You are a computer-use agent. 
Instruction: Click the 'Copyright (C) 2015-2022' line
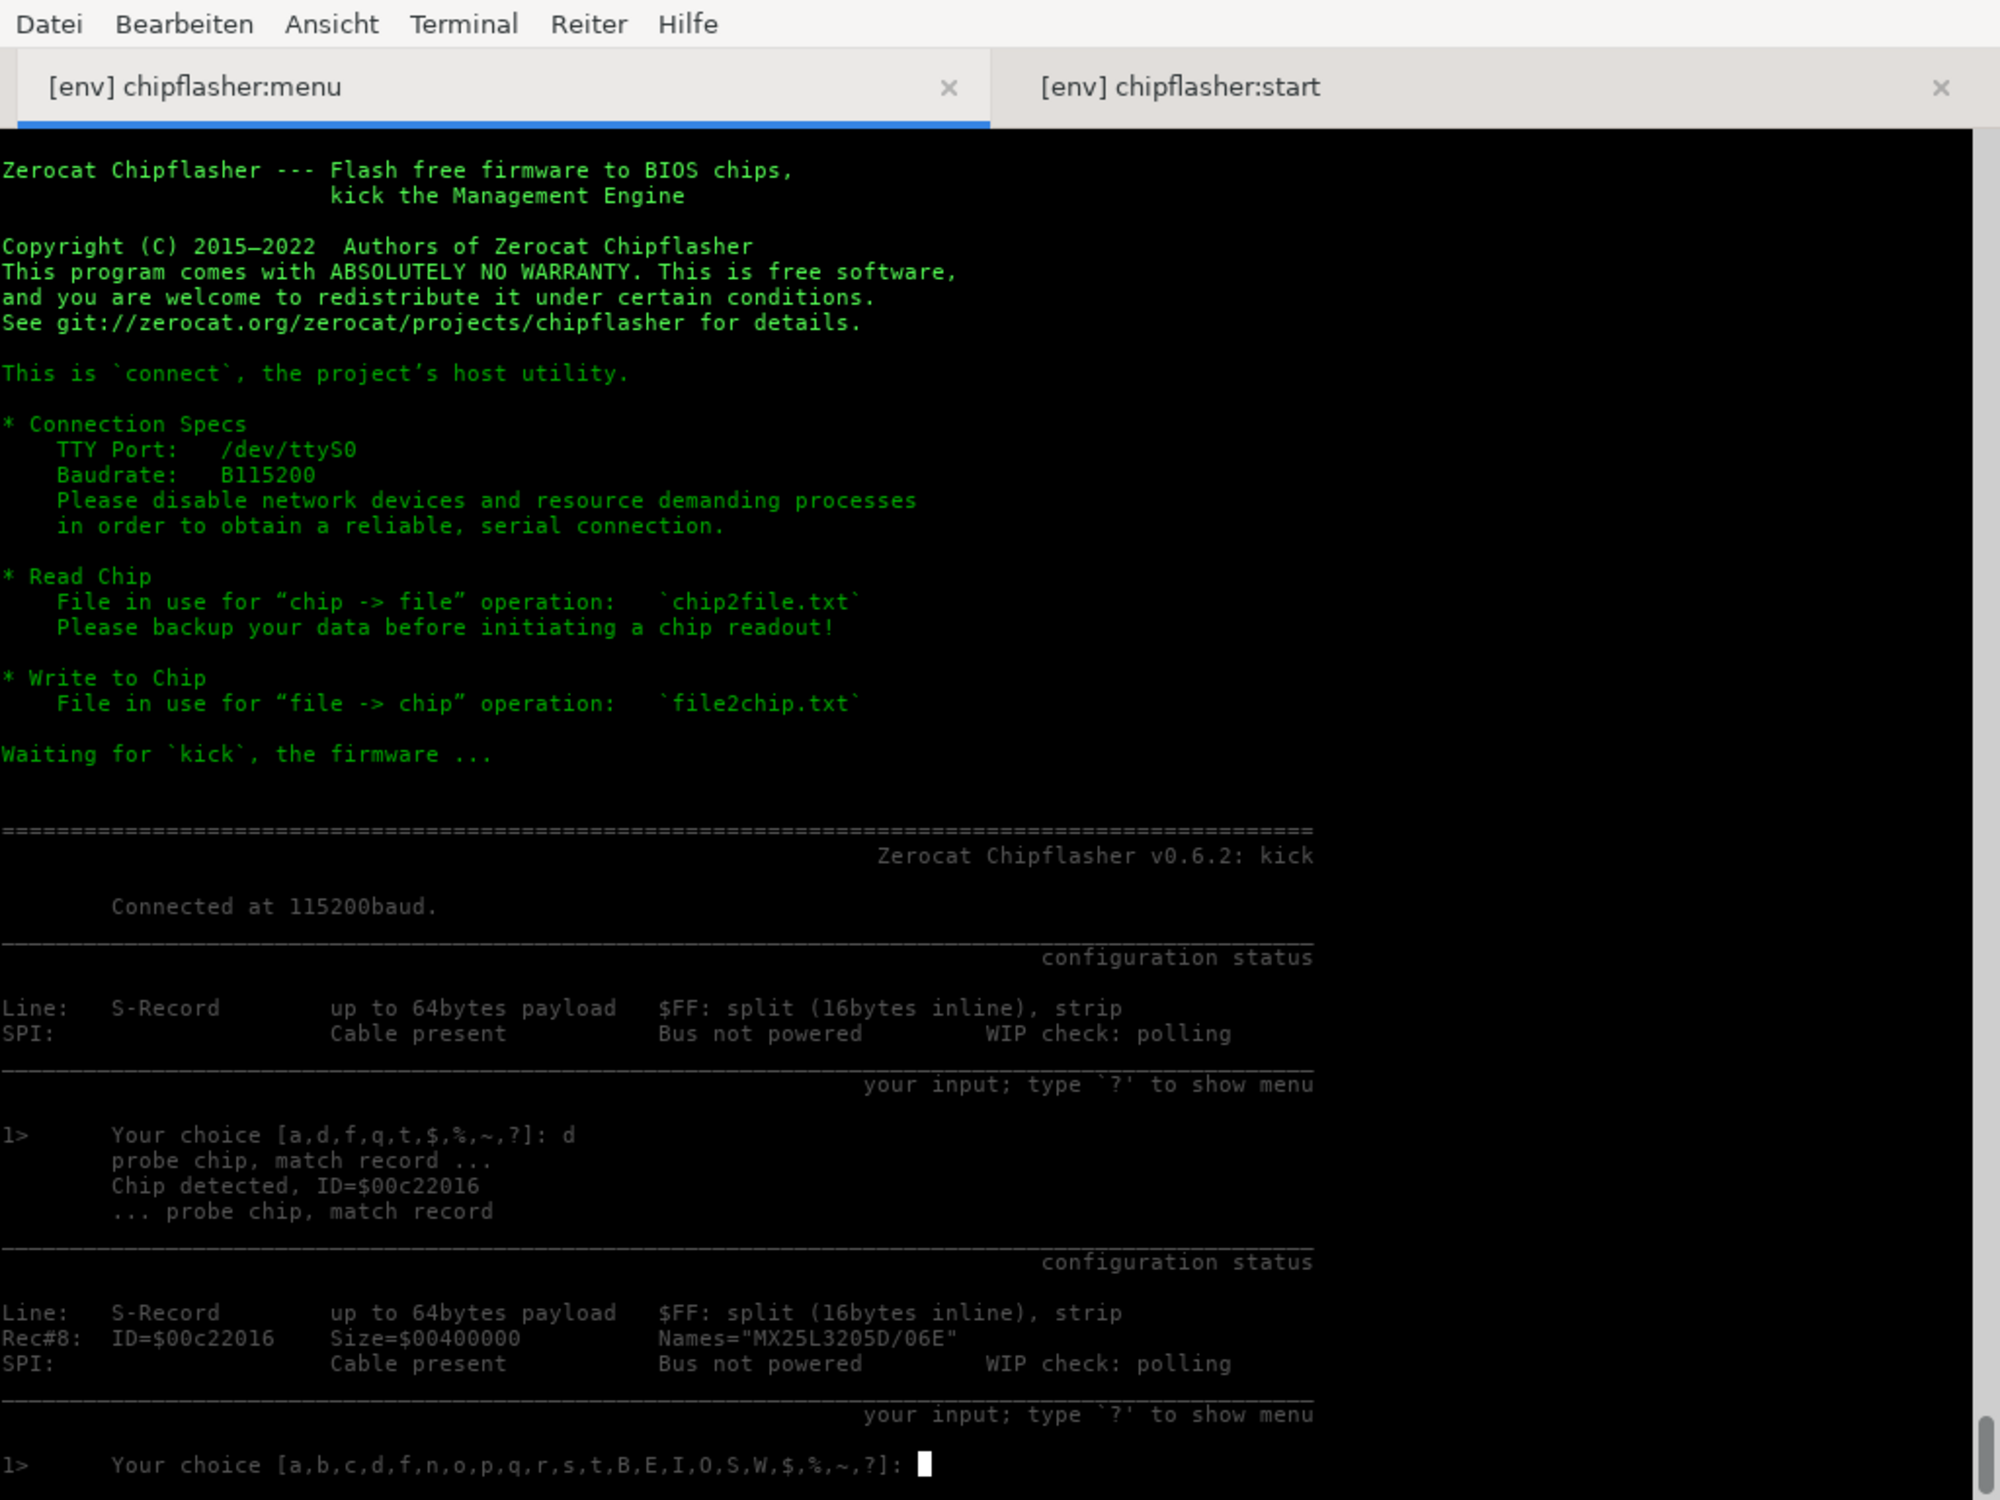click(377, 246)
